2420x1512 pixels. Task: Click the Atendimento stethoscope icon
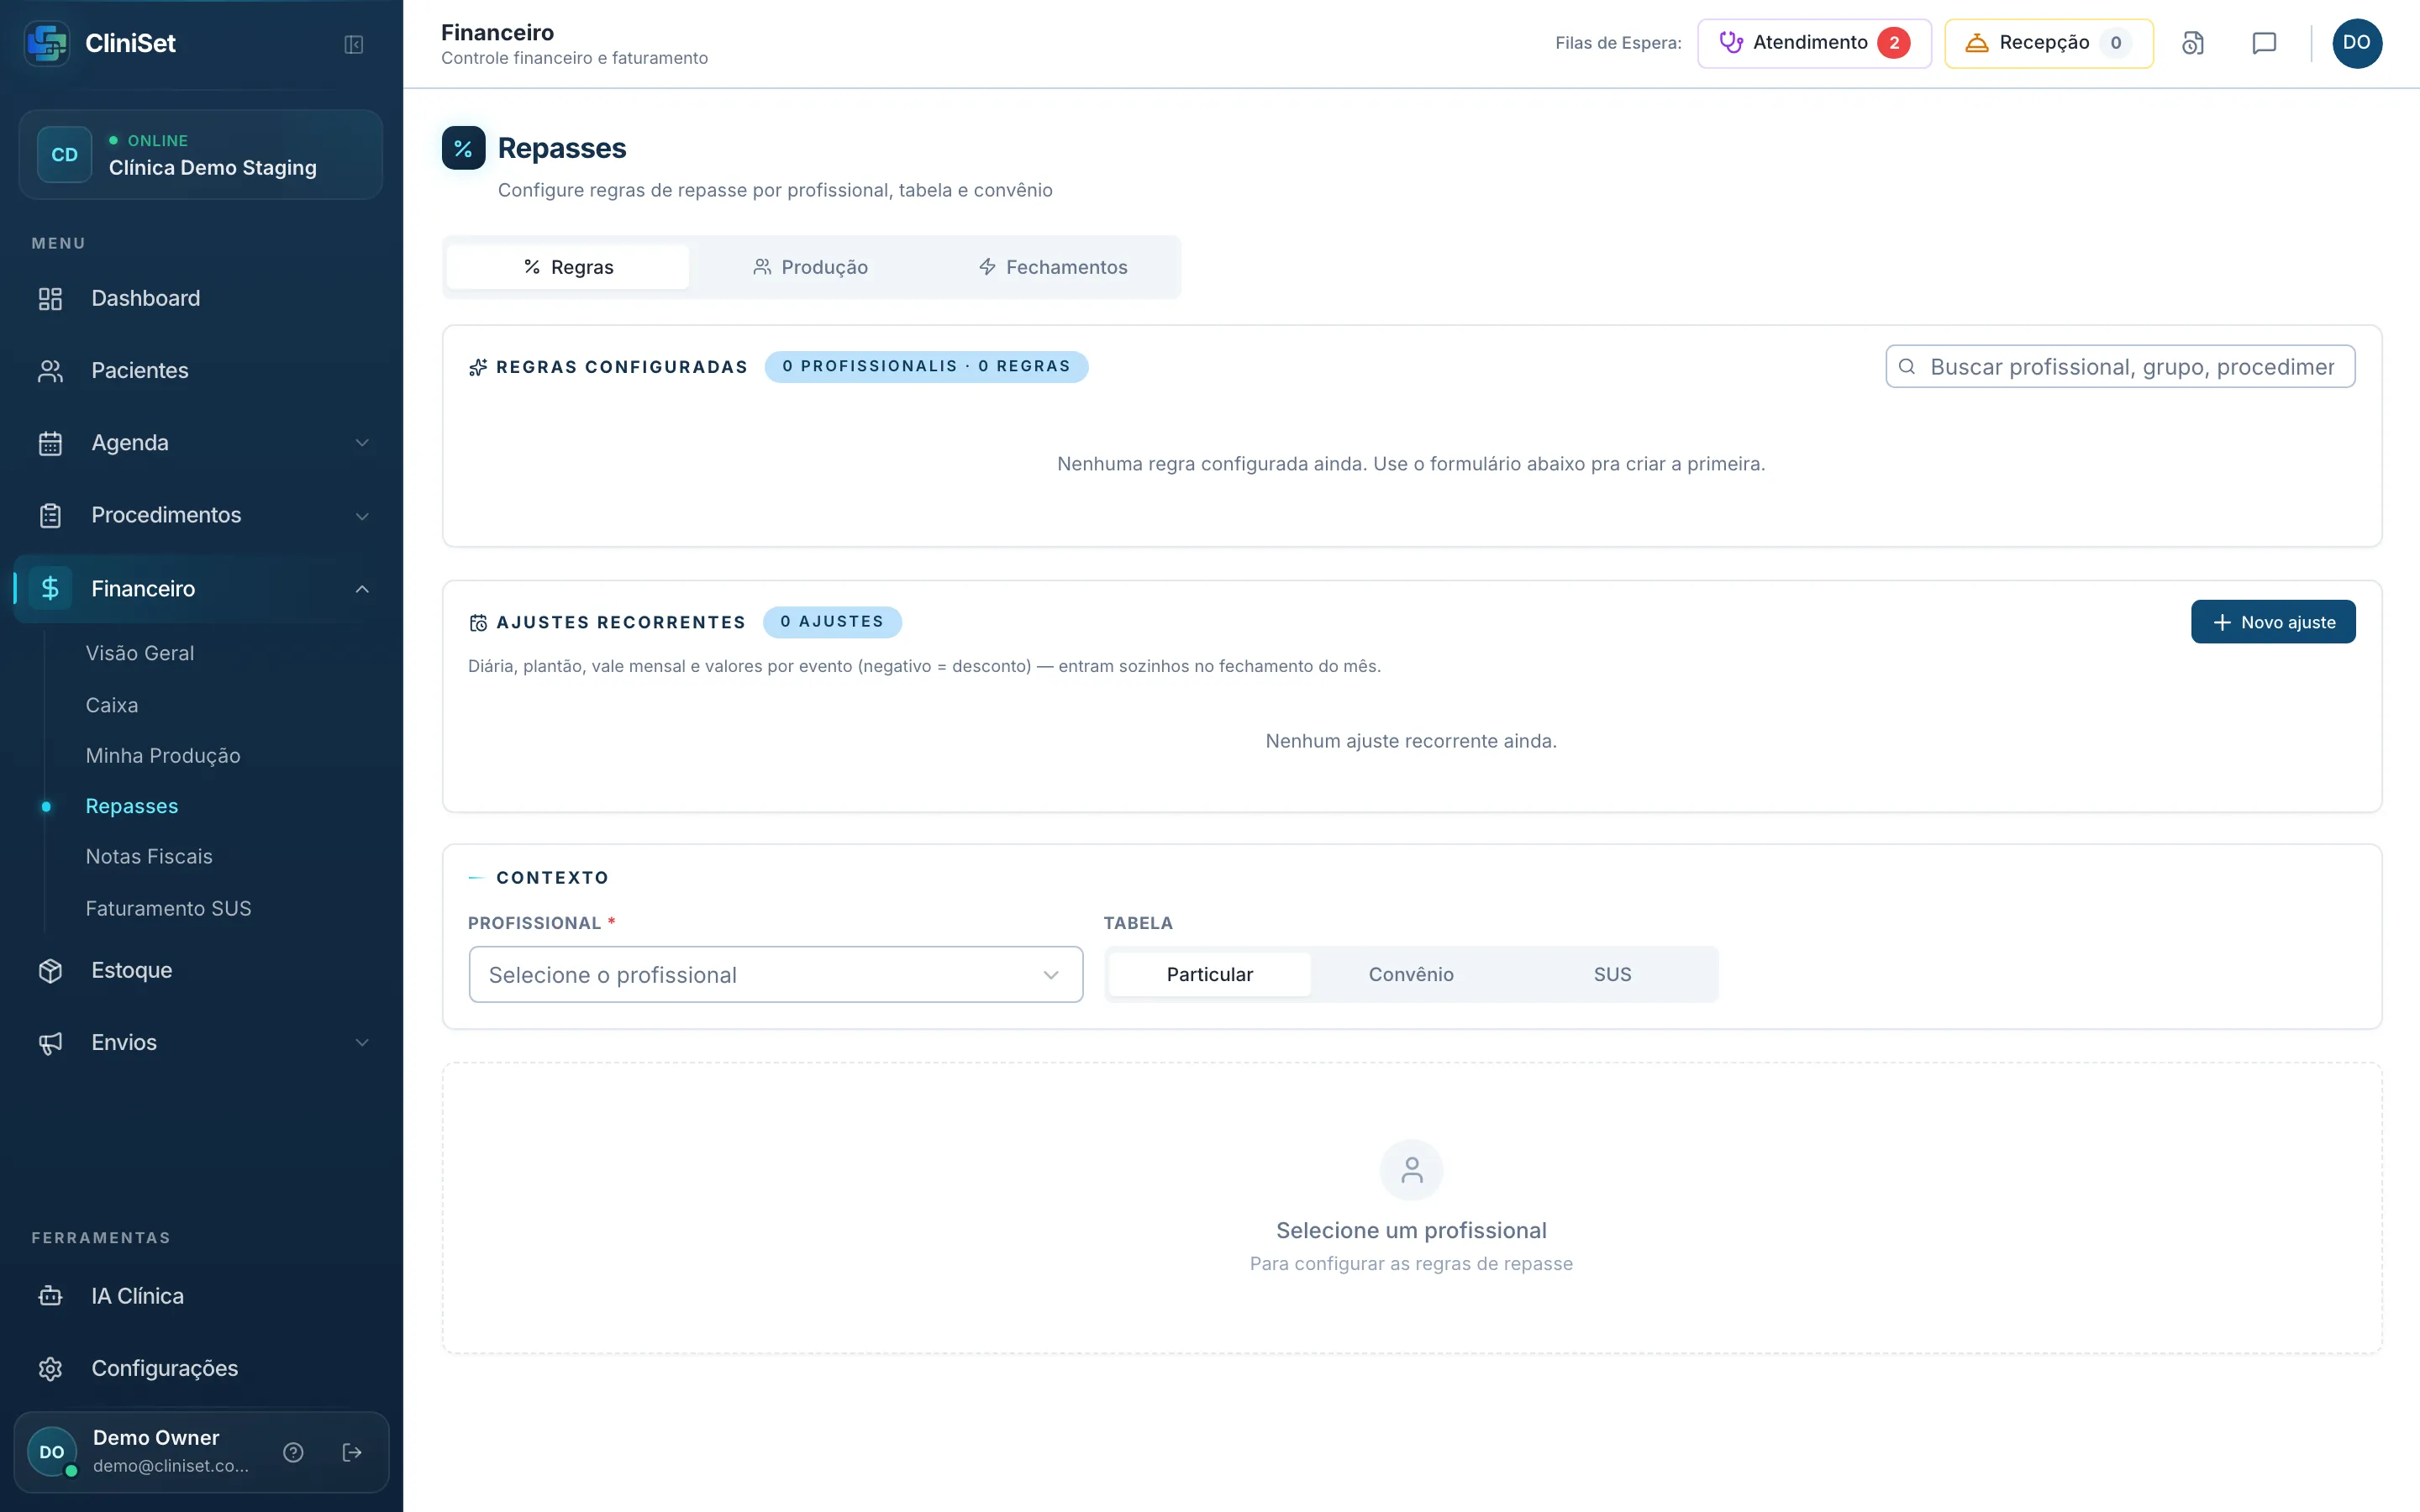click(1731, 42)
